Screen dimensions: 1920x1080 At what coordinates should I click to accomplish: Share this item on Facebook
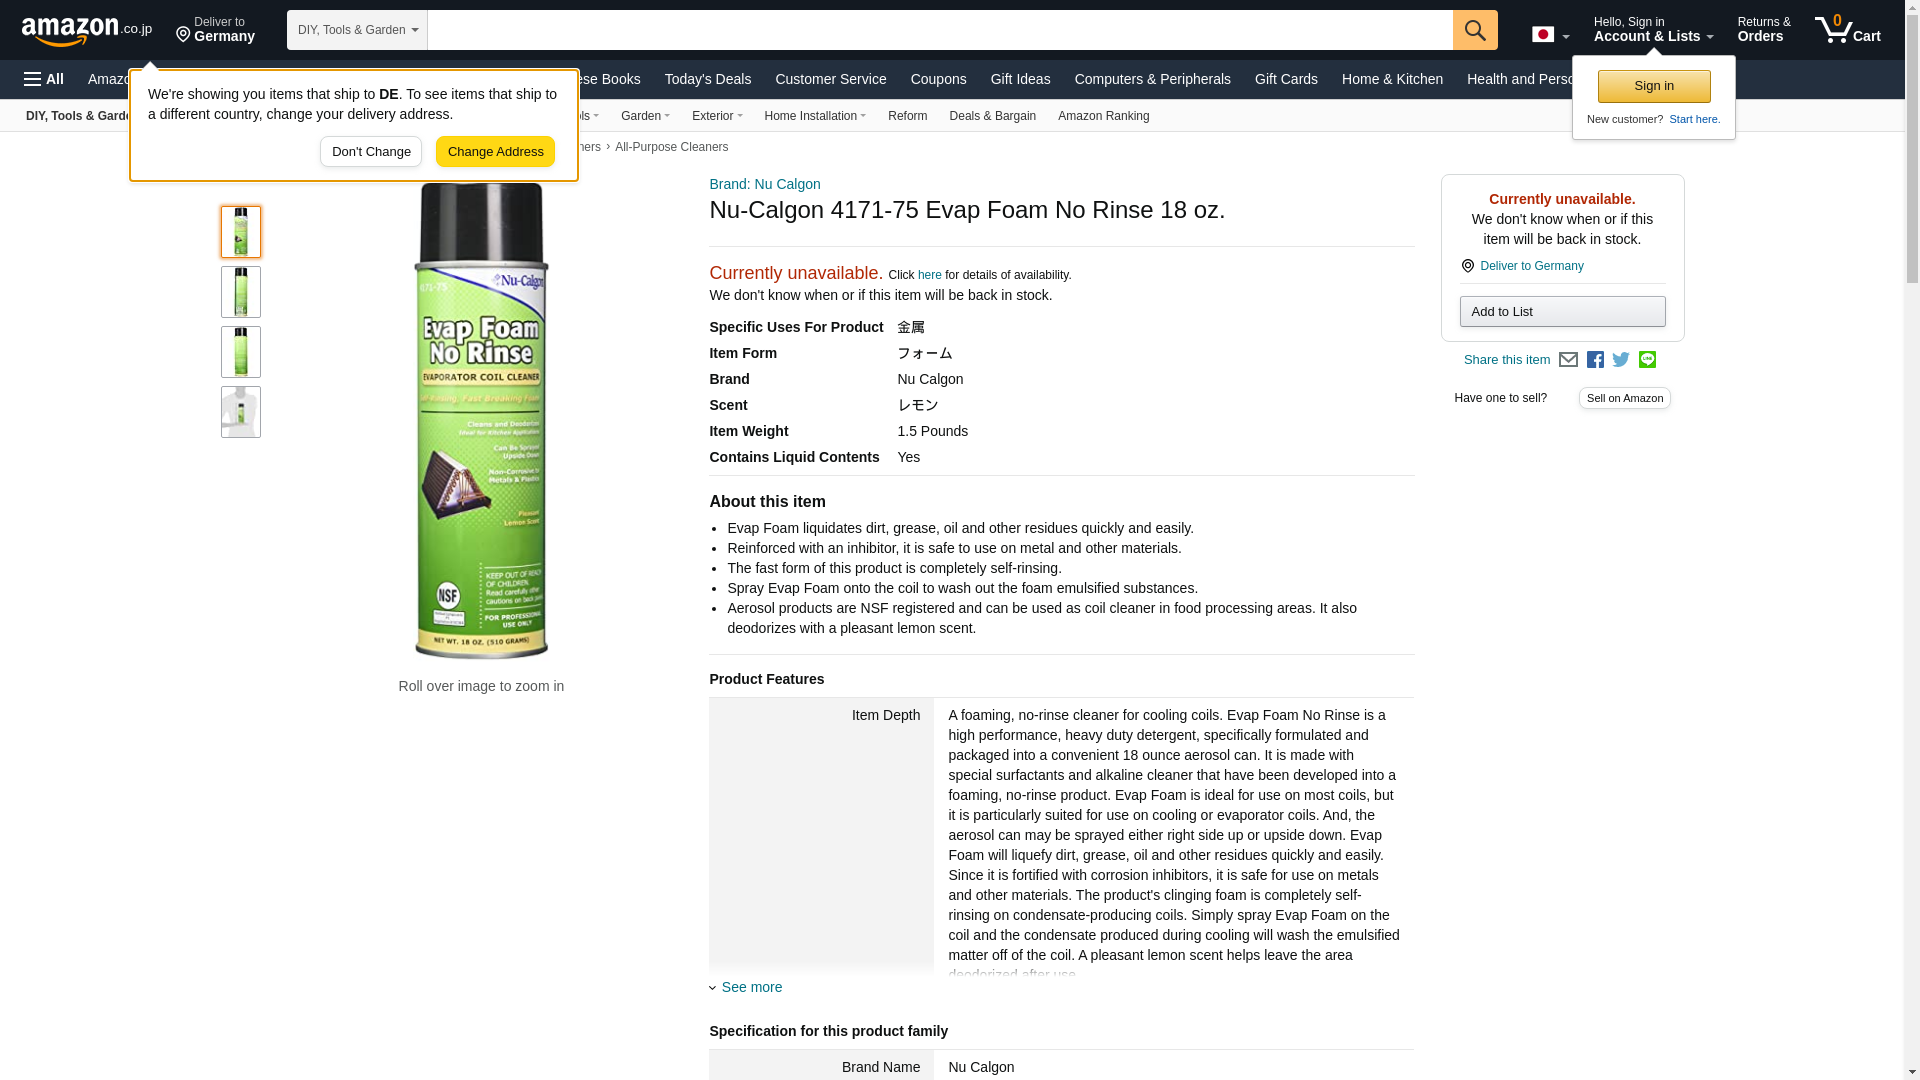point(1595,360)
